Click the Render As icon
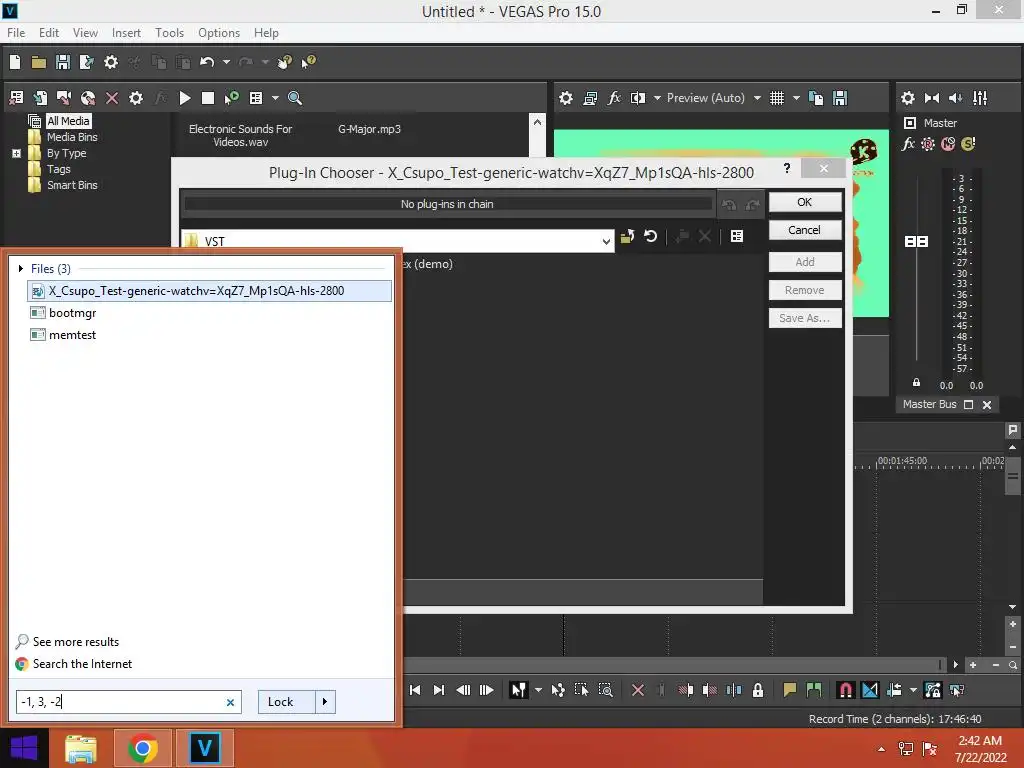The height and width of the screenshot is (768, 1024). point(86,62)
